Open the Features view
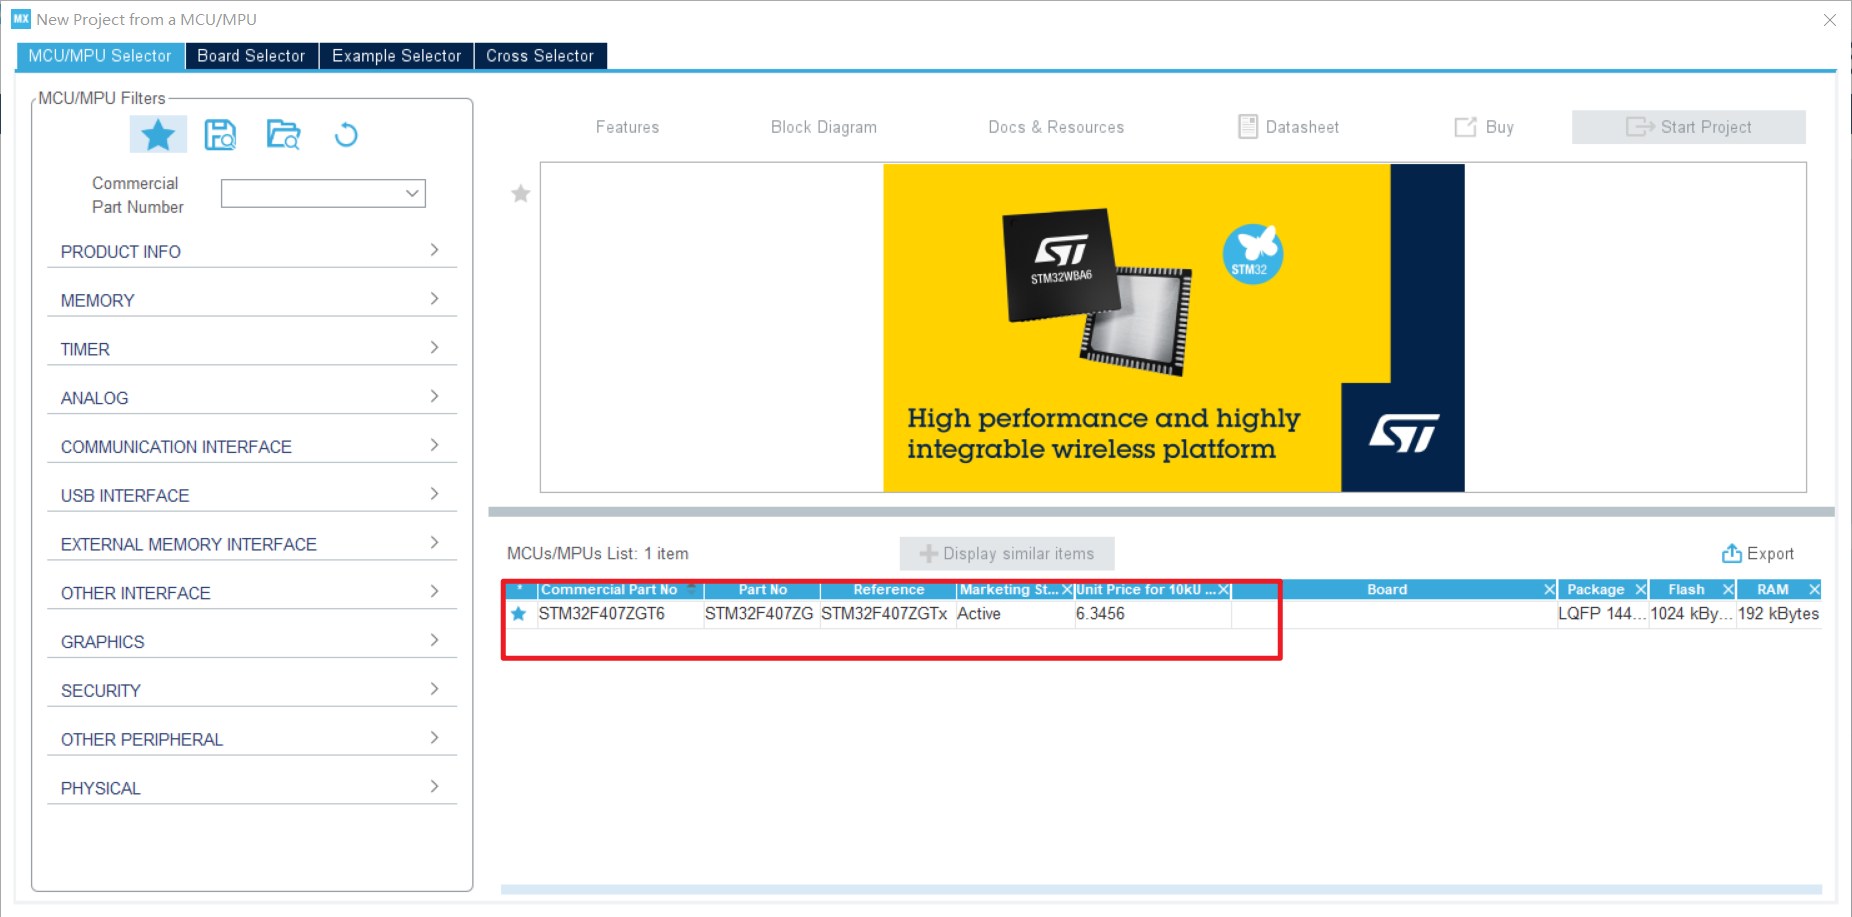1852x917 pixels. click(x=627, y=127)
